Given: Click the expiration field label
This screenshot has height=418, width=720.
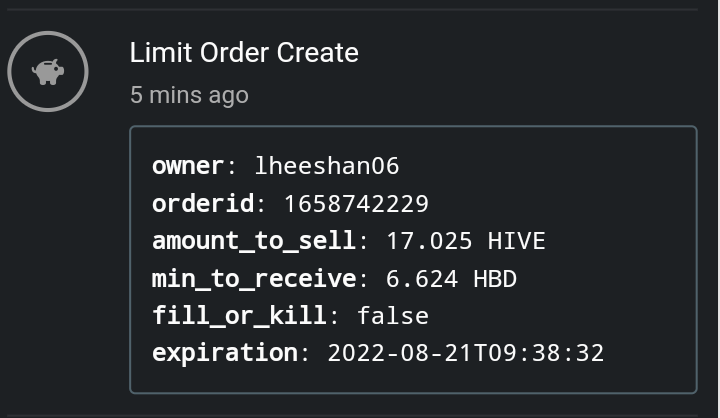Looking at the screenshot, I should click(225, 353).
